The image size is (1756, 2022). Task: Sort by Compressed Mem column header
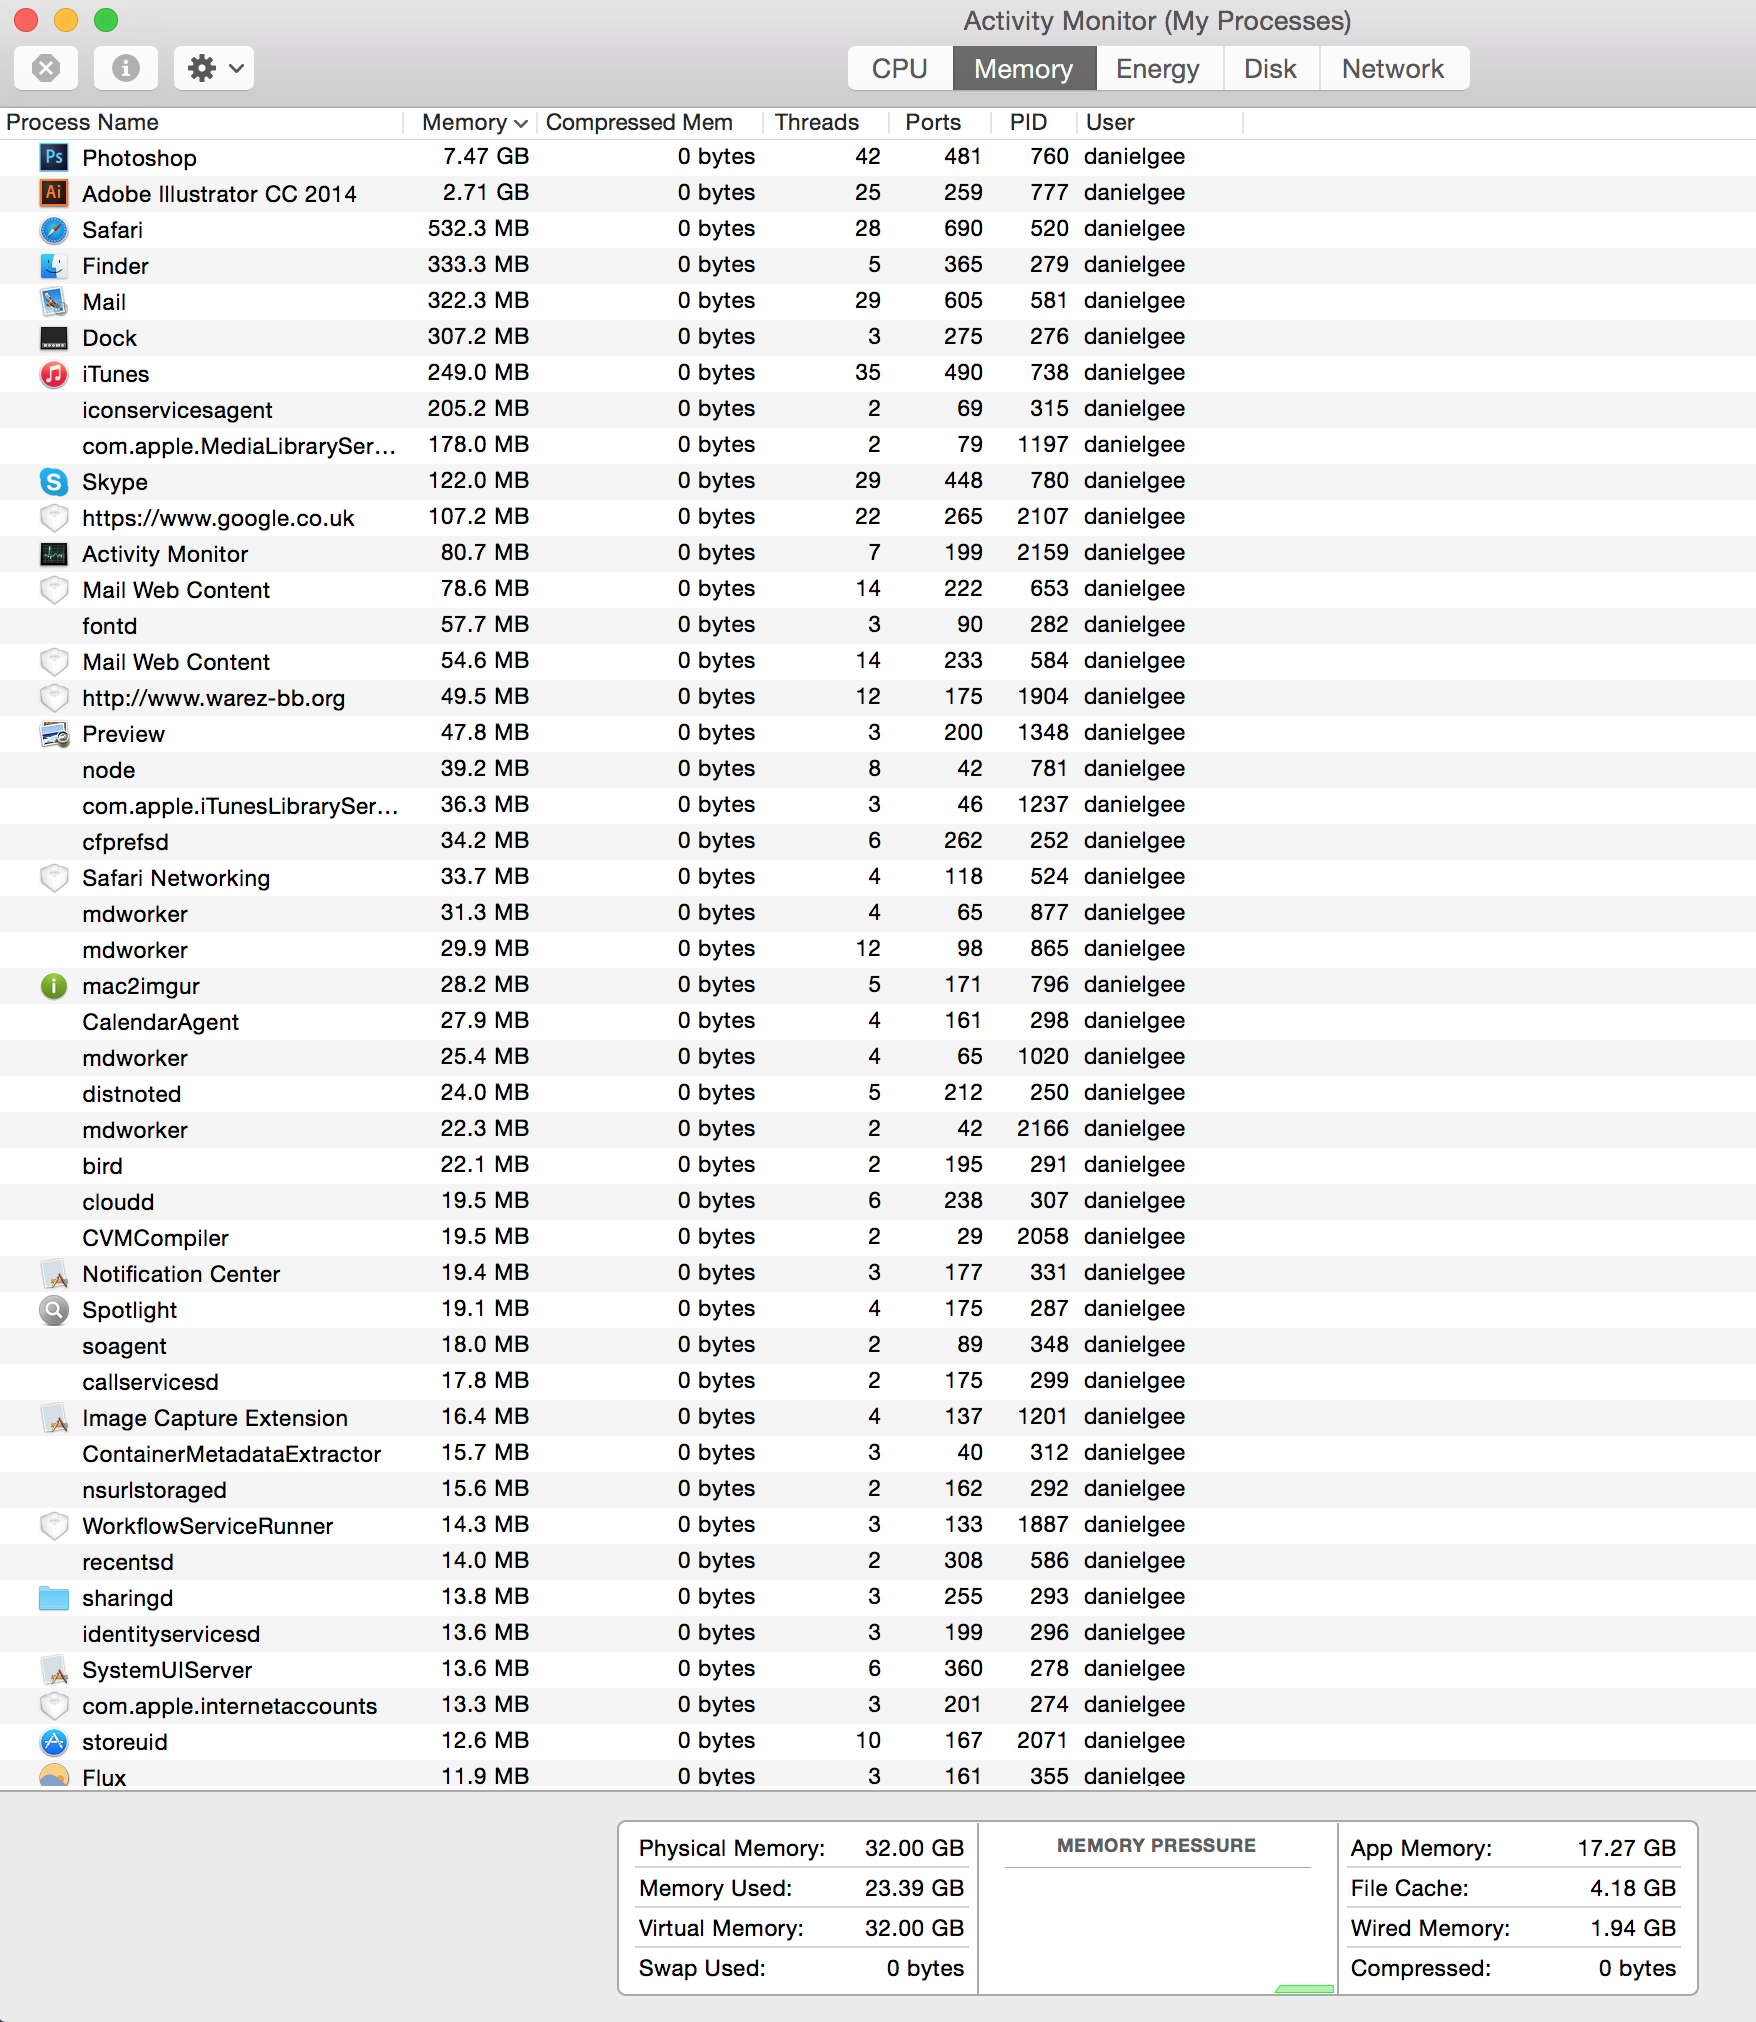tap(650, 122)
